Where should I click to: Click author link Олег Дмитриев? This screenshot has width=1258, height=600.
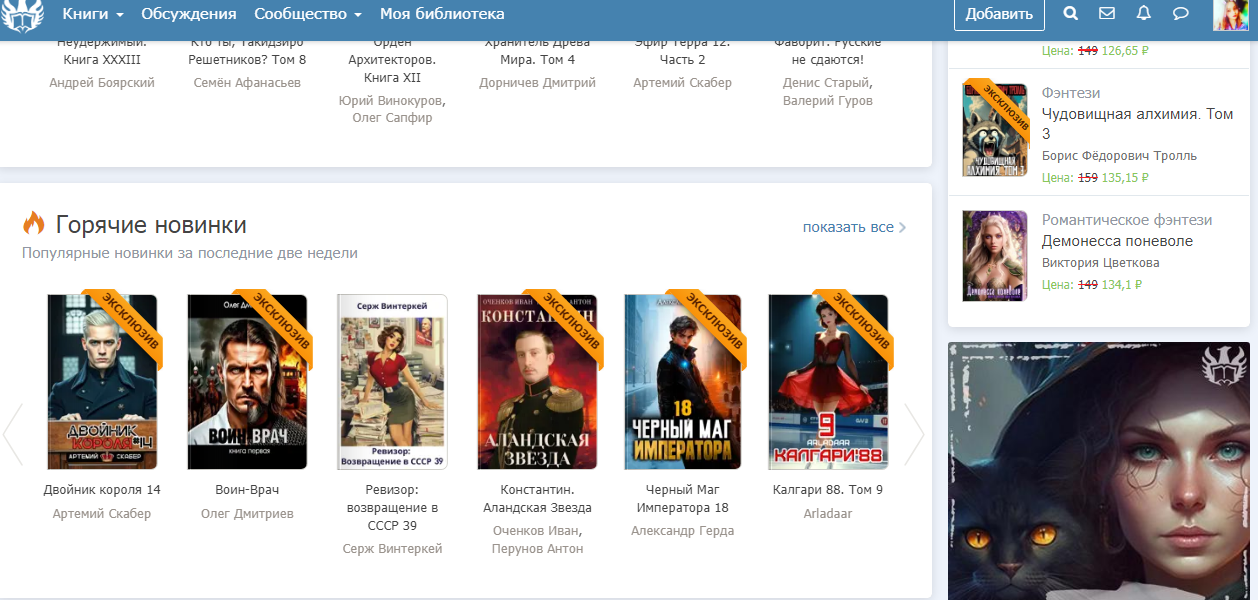click(247, 514)
